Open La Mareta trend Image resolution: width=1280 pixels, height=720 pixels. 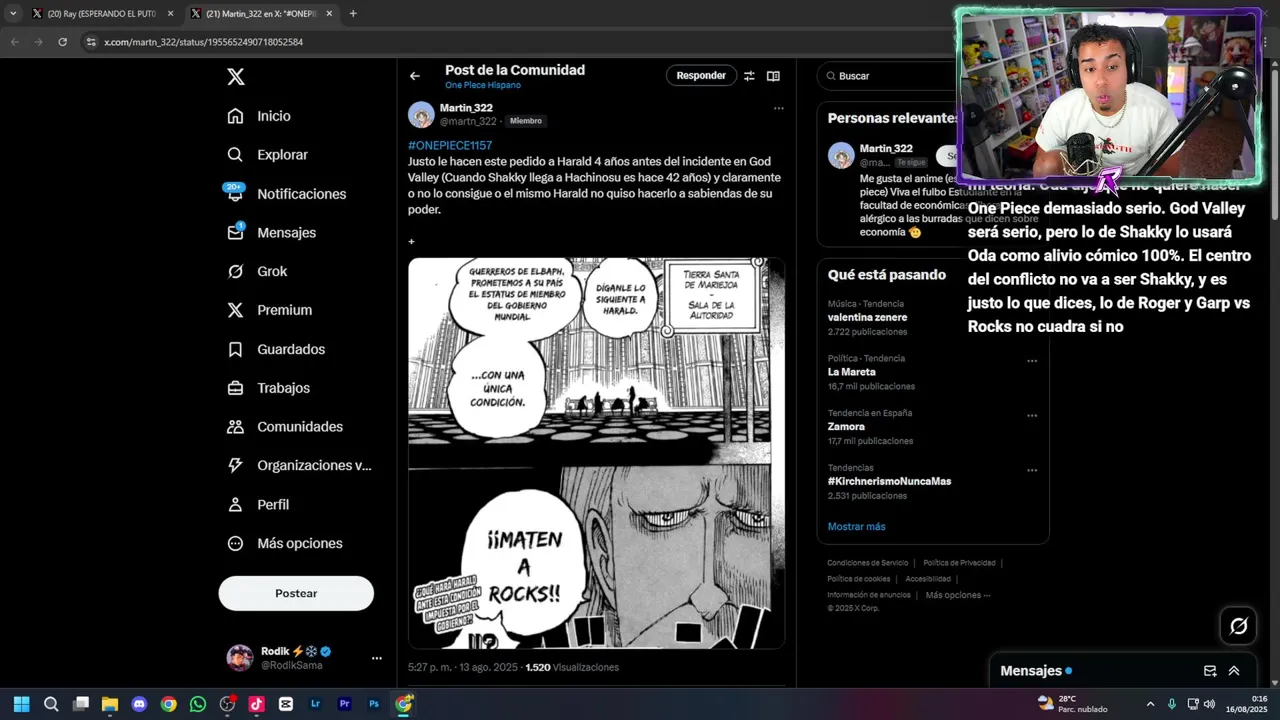point(851,372)
